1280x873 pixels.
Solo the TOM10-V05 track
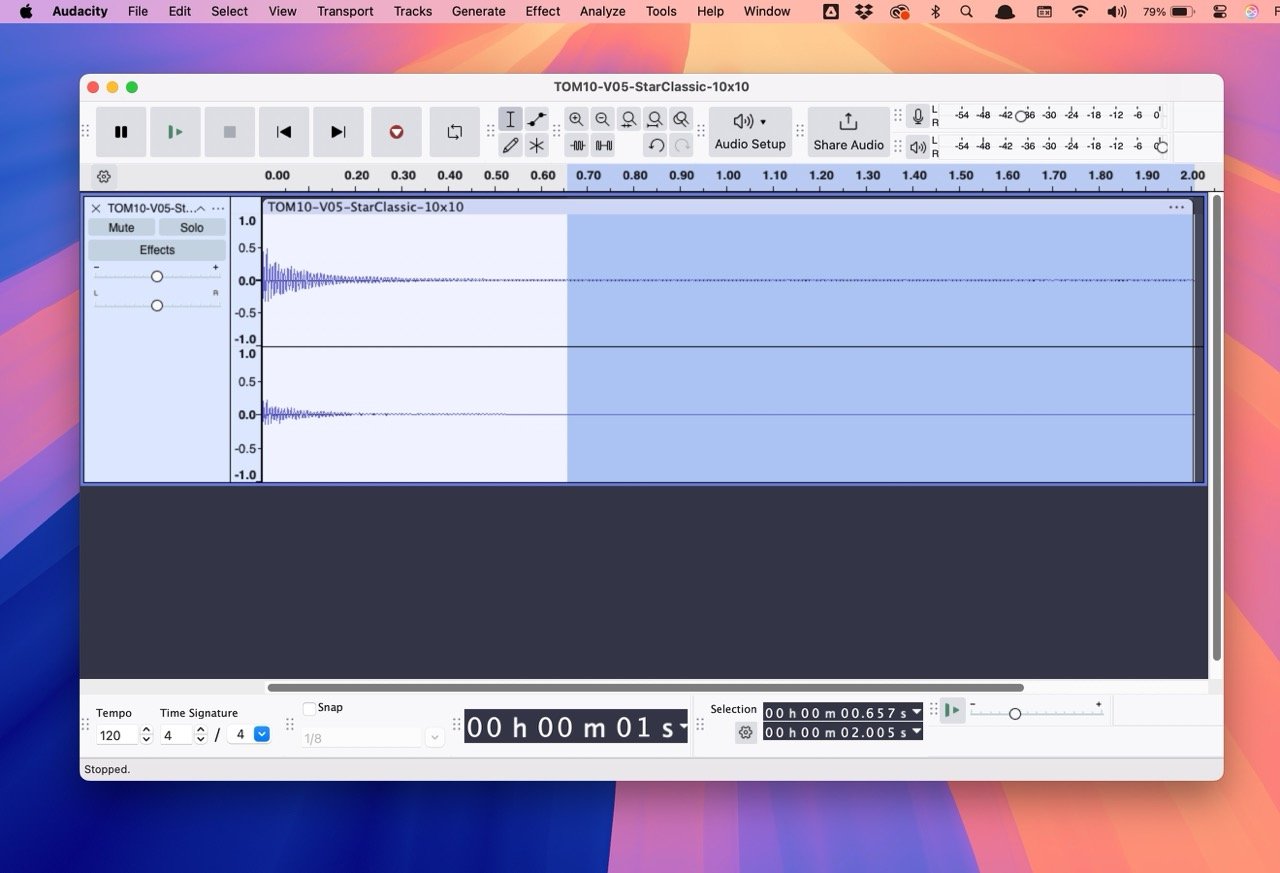click(192, 228)
